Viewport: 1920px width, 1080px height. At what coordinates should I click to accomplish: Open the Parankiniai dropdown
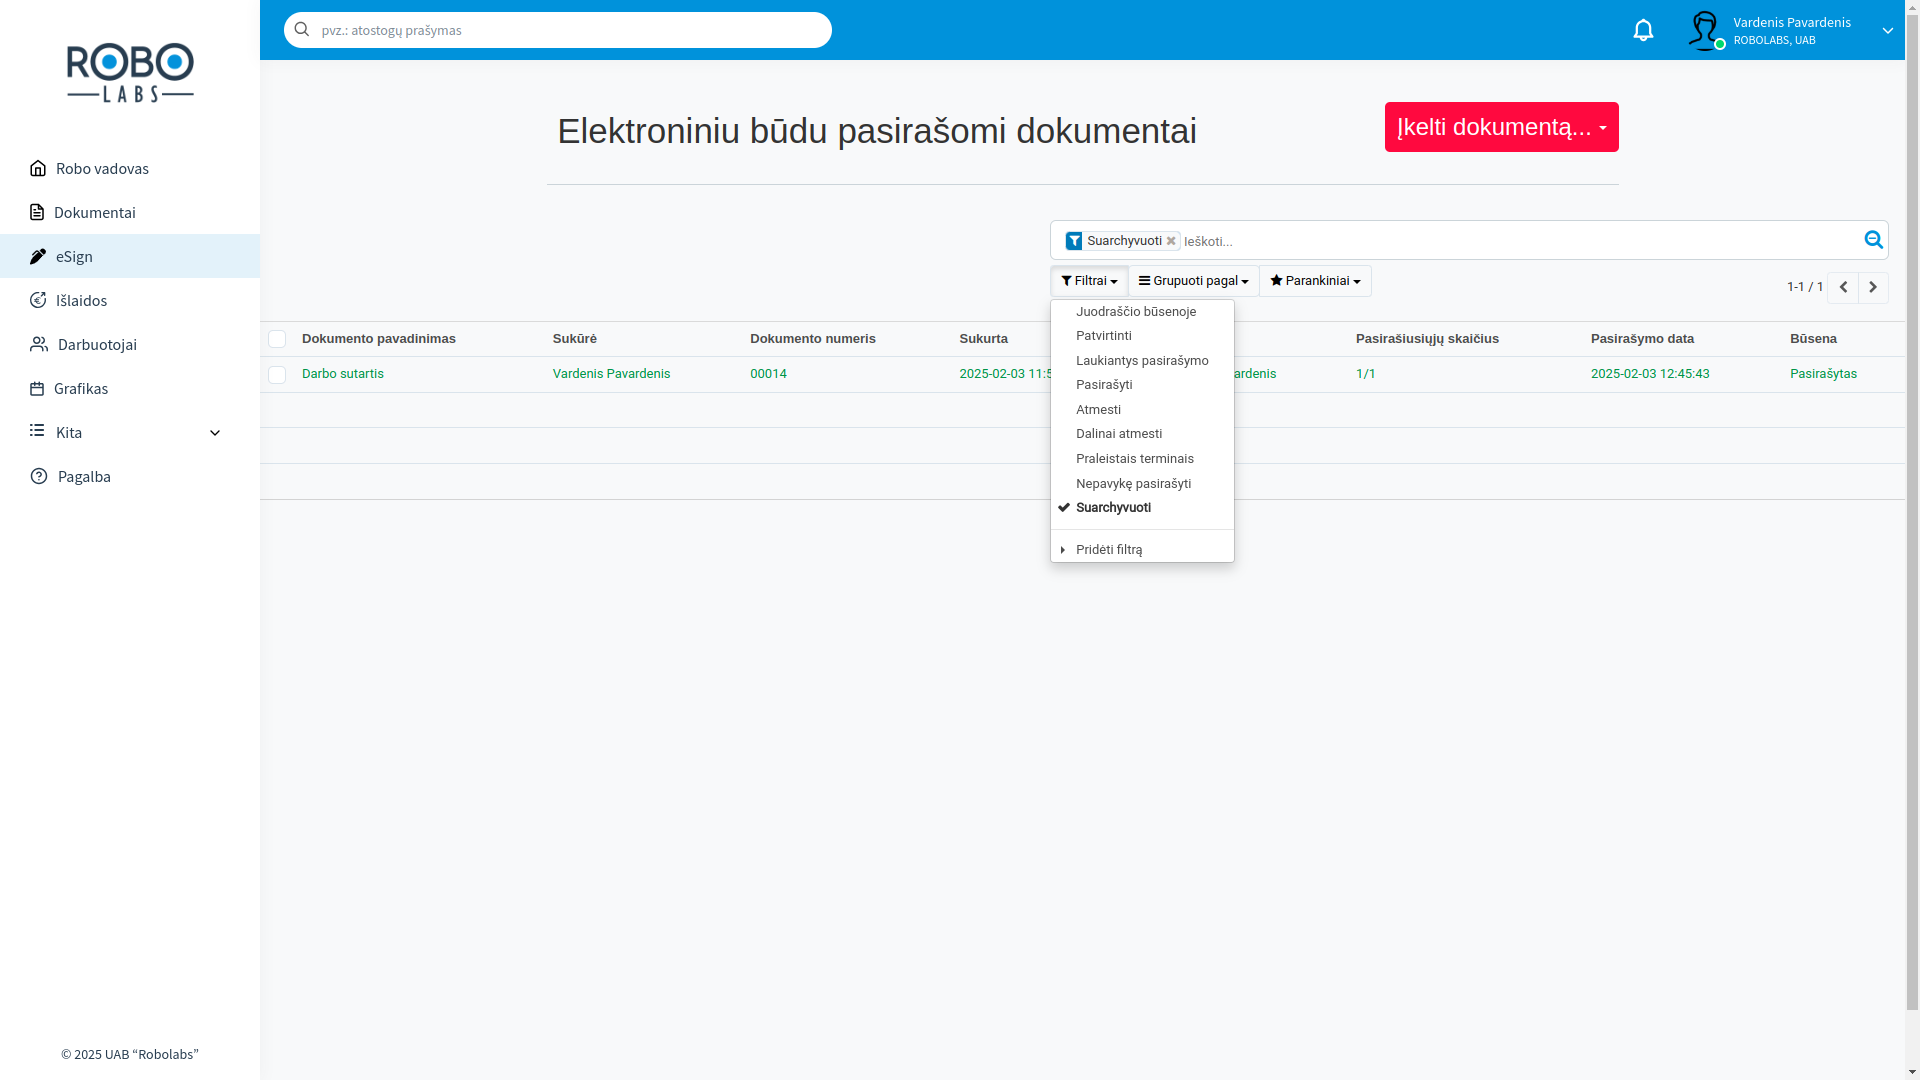[1315, 281]
